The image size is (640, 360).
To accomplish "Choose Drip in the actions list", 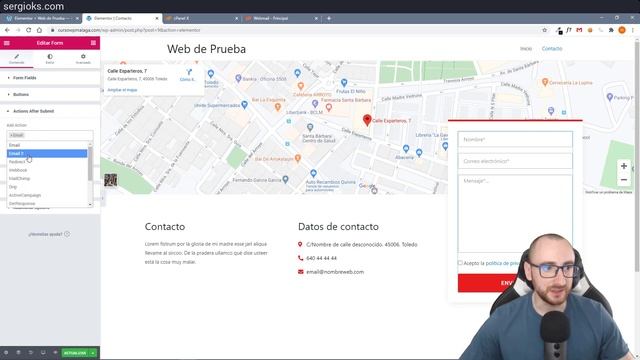I will (47, 187).
